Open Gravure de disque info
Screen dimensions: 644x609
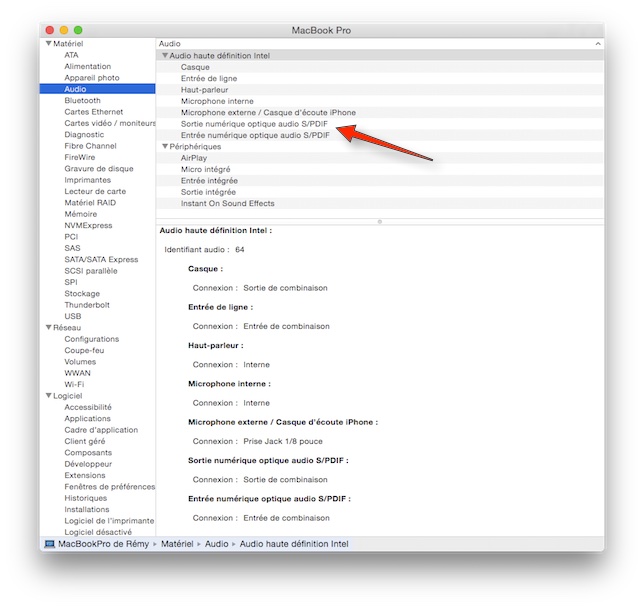tap(99, 169)
